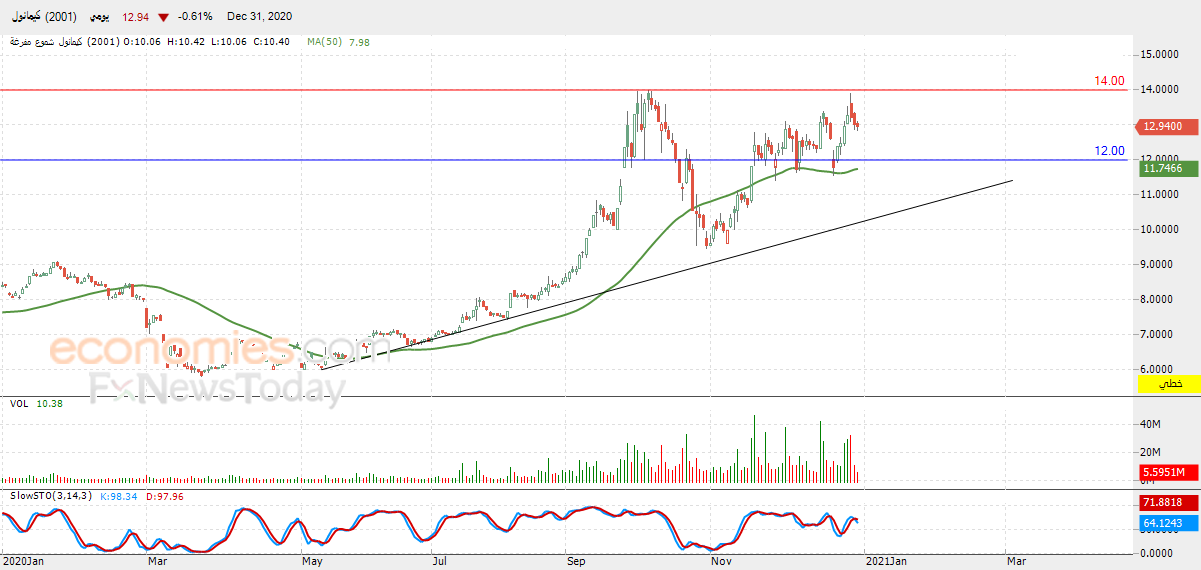This screenshot has width=1201, height=570.
Task: Select the SlowSTO(3,14,3) indicator label
Action: point(52,496)
